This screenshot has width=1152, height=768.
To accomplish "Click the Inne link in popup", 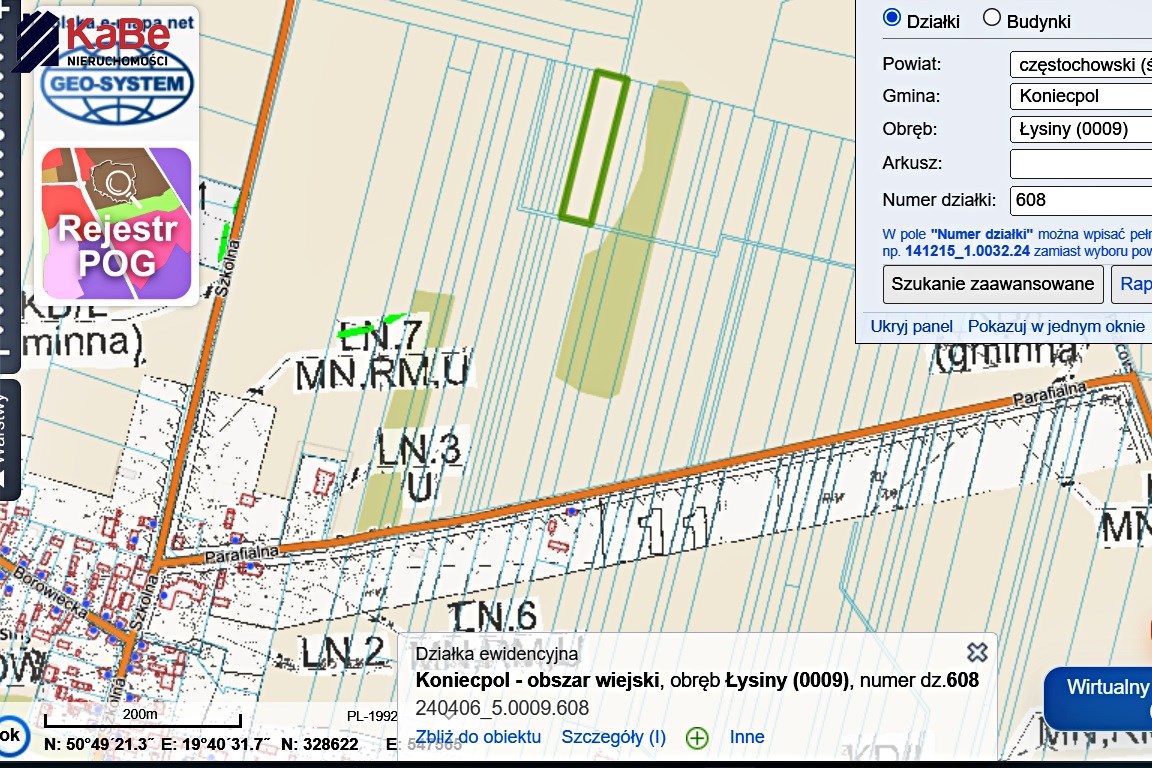I will pyautogui.click(x=747, y=737).
